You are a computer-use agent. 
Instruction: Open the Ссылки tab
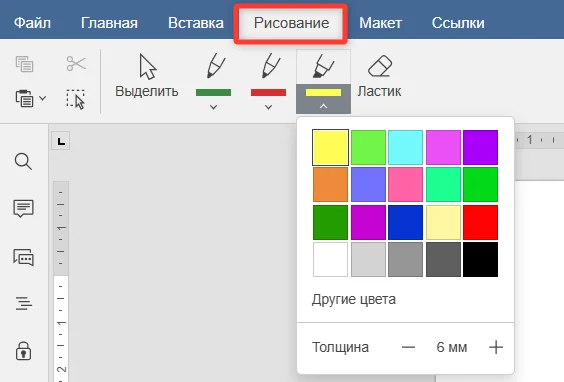point(458,23)
